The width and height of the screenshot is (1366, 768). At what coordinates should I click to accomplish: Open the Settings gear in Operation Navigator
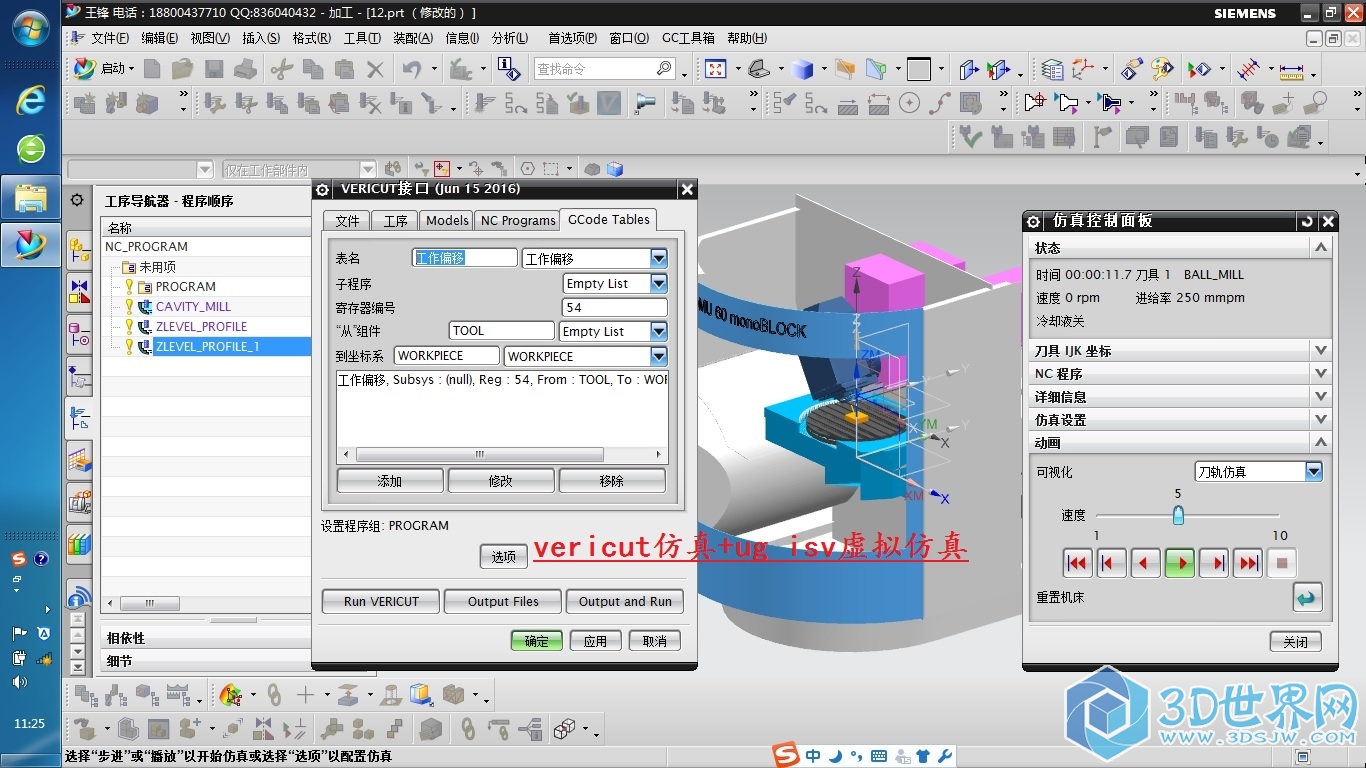77,200
